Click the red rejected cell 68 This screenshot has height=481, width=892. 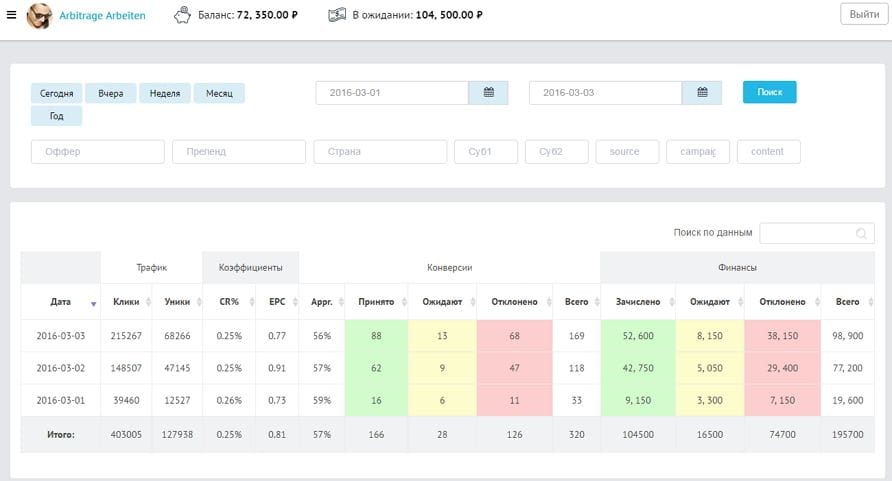514,336
